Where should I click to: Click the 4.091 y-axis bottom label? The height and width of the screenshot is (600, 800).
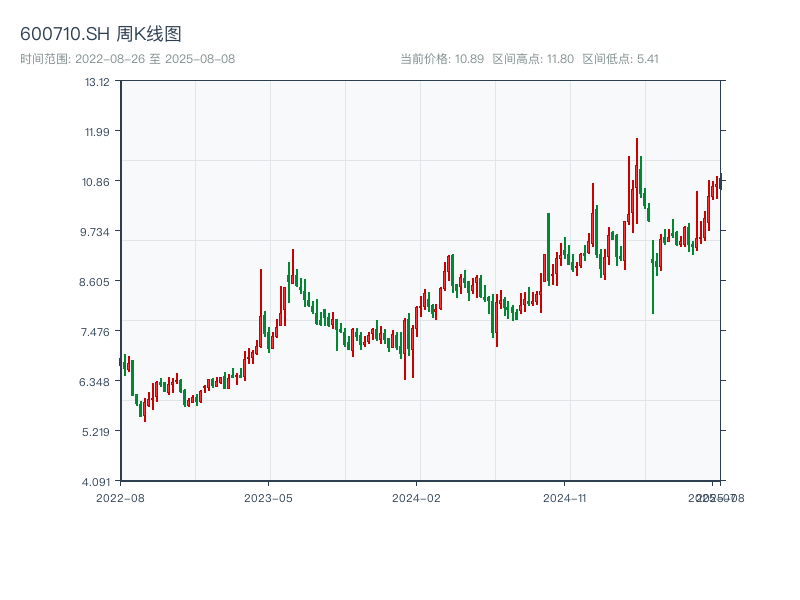[x=97, y=482]
